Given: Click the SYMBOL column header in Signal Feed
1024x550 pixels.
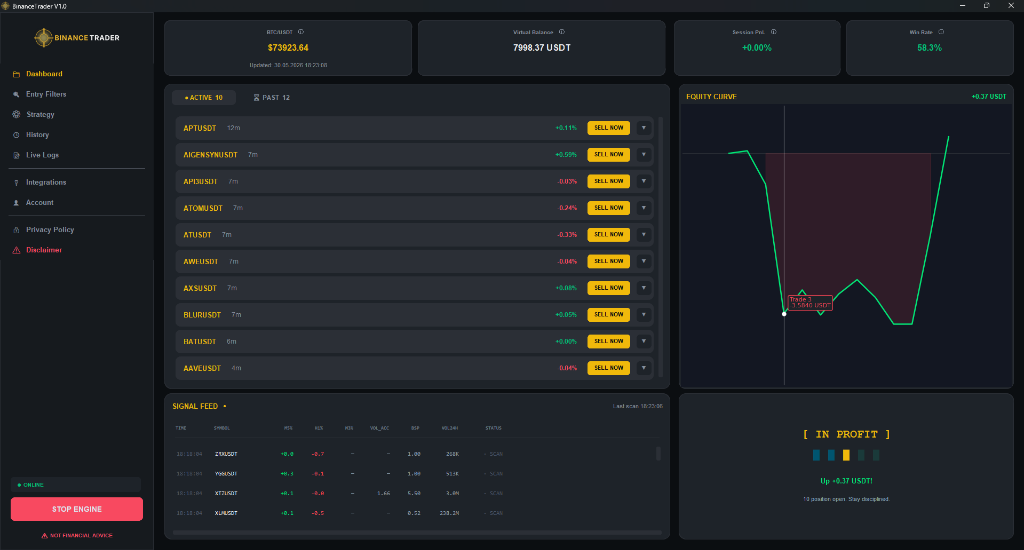Looking at the screenshot, I should pos(222,428).
